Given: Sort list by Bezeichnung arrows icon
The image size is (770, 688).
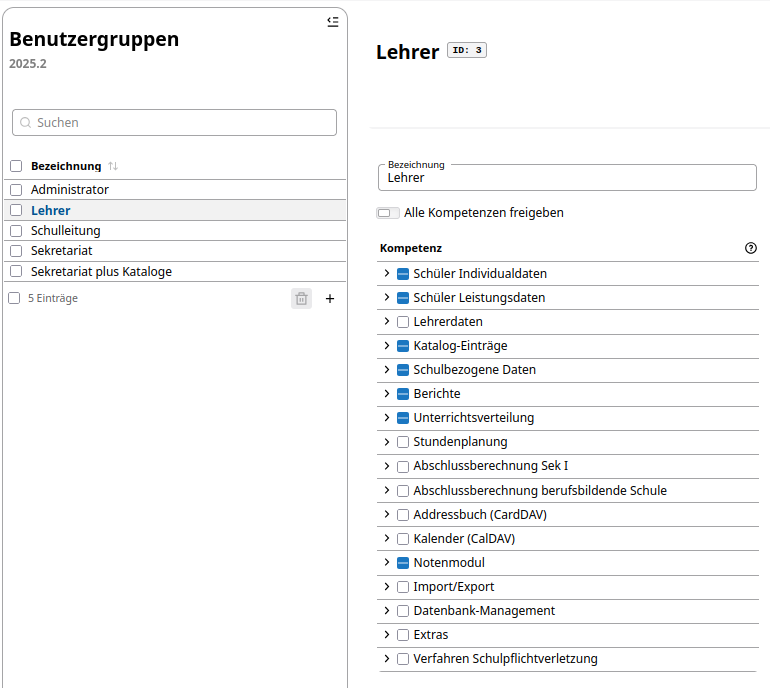Looking at the screenshot, I should coord(113,166).
